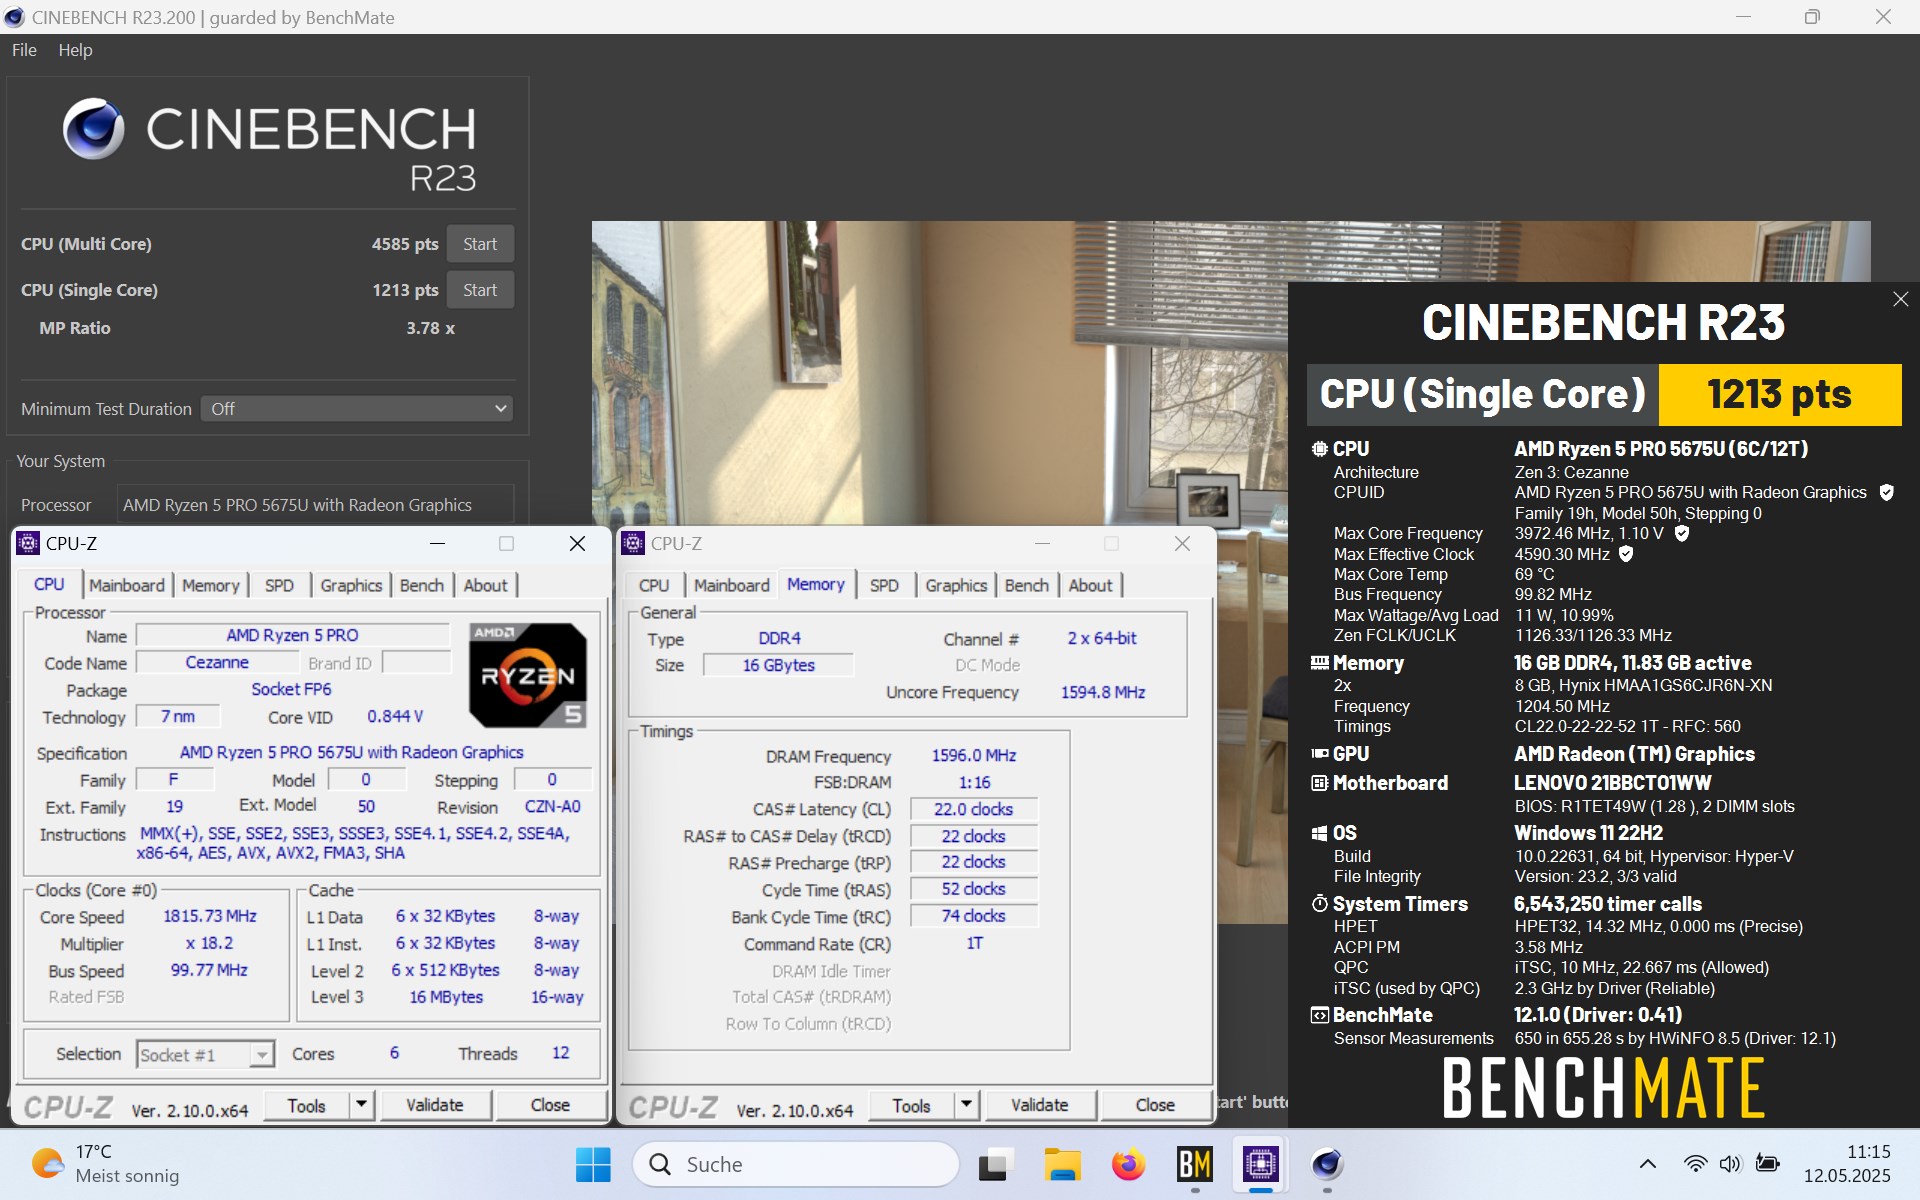Click Validate in the left CPU-Z window
This screenshot has height=1200, width=1920.
point(434,1105)
